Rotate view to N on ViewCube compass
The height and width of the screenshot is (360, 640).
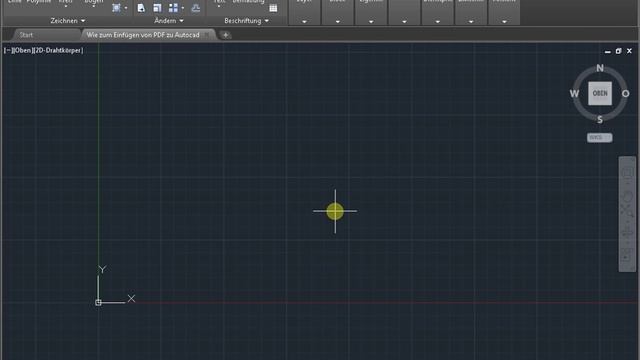(600, 68)
